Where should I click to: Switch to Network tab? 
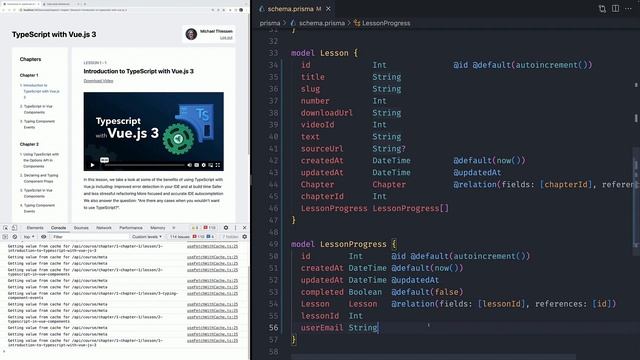[104, 228]
